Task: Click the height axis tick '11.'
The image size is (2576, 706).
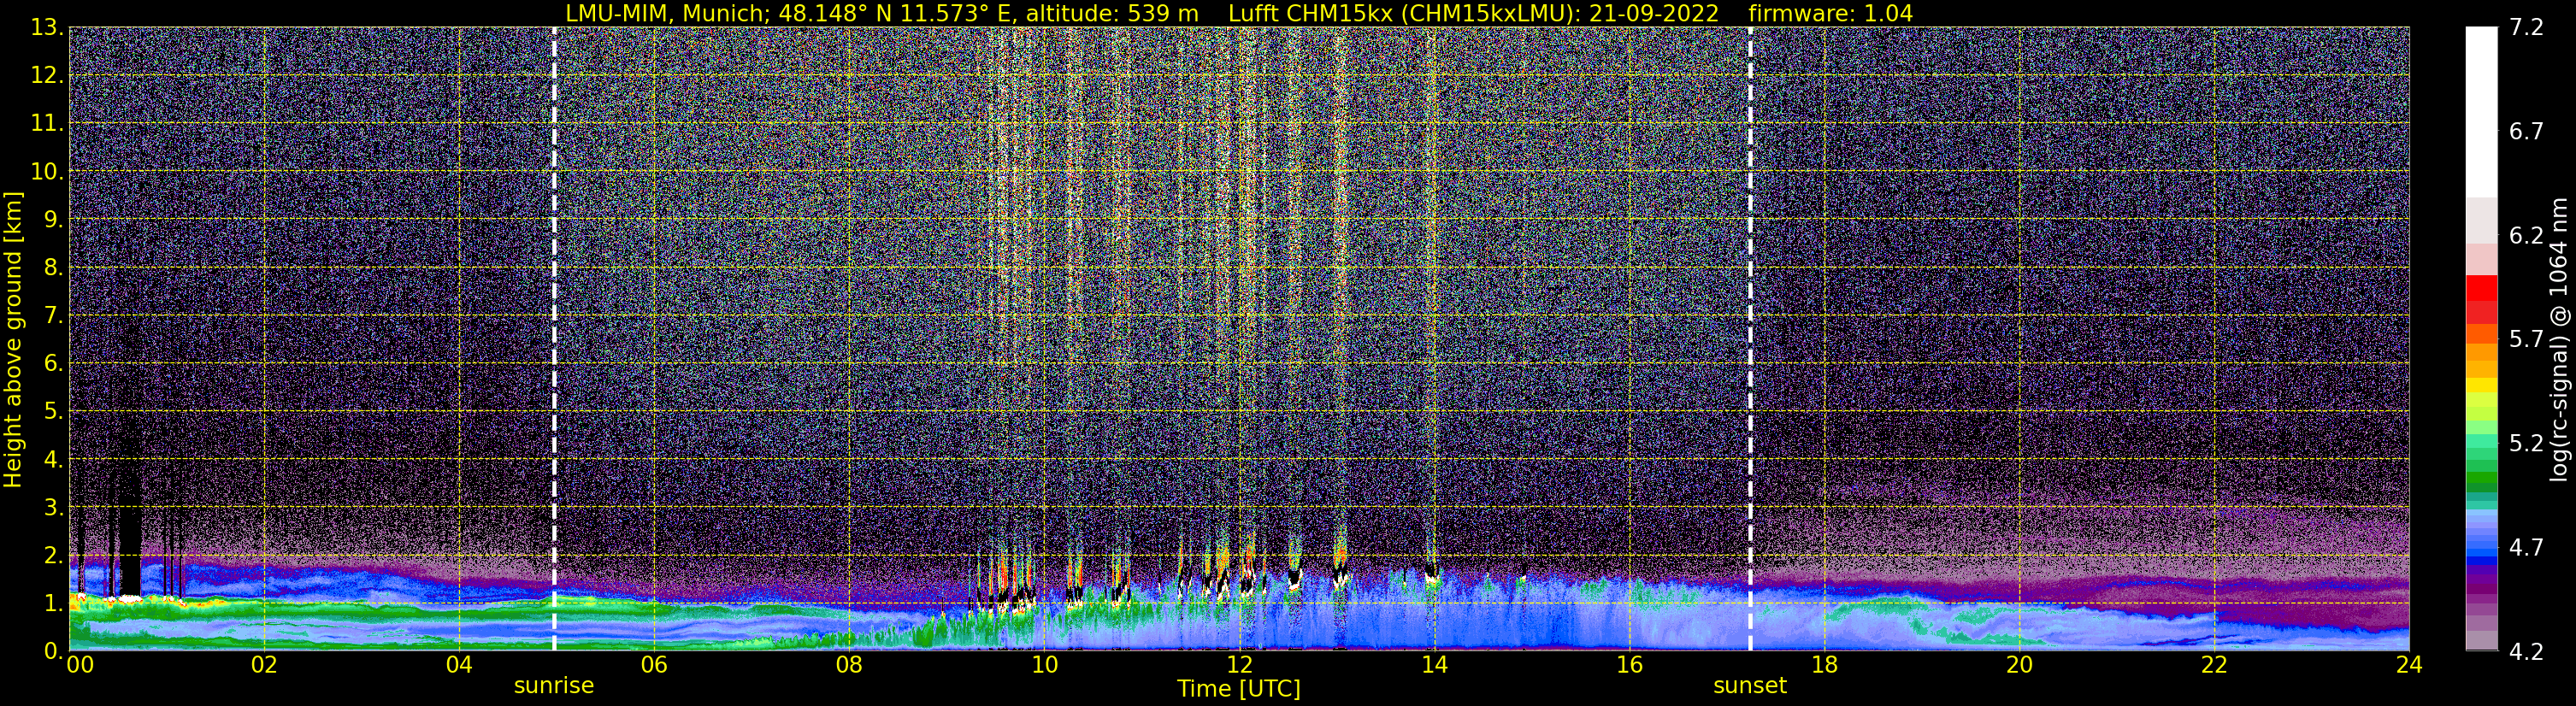Action: 47,123
